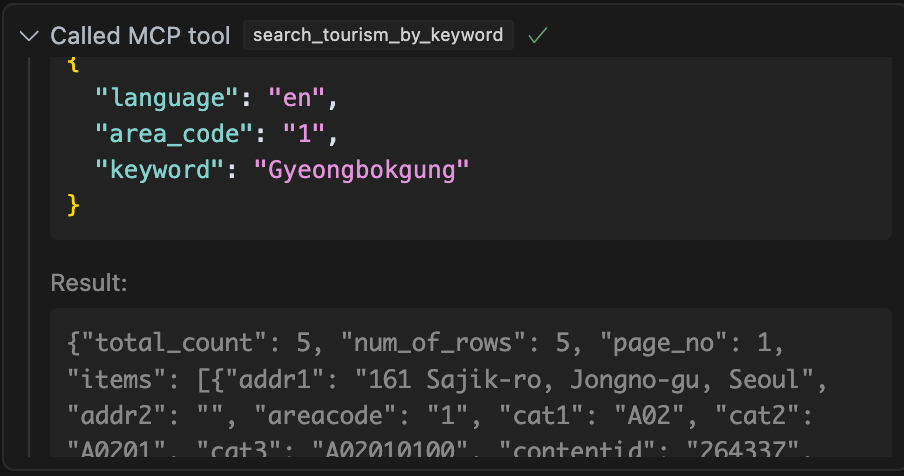Click the yellow closing curly brace

[72, 205]
